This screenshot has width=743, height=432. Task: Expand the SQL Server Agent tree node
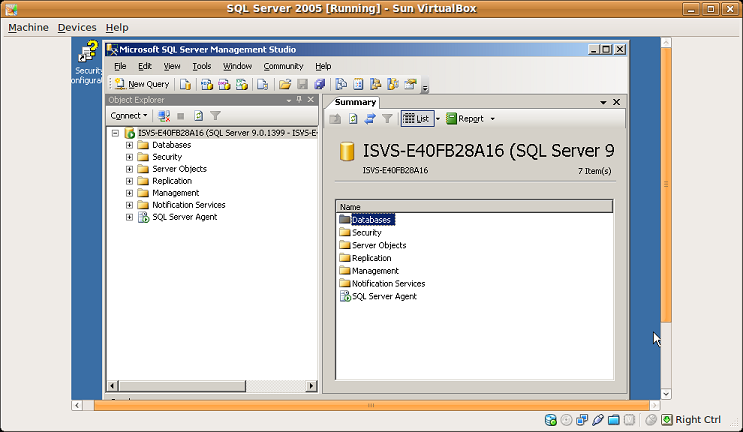(x=129, y=217)
